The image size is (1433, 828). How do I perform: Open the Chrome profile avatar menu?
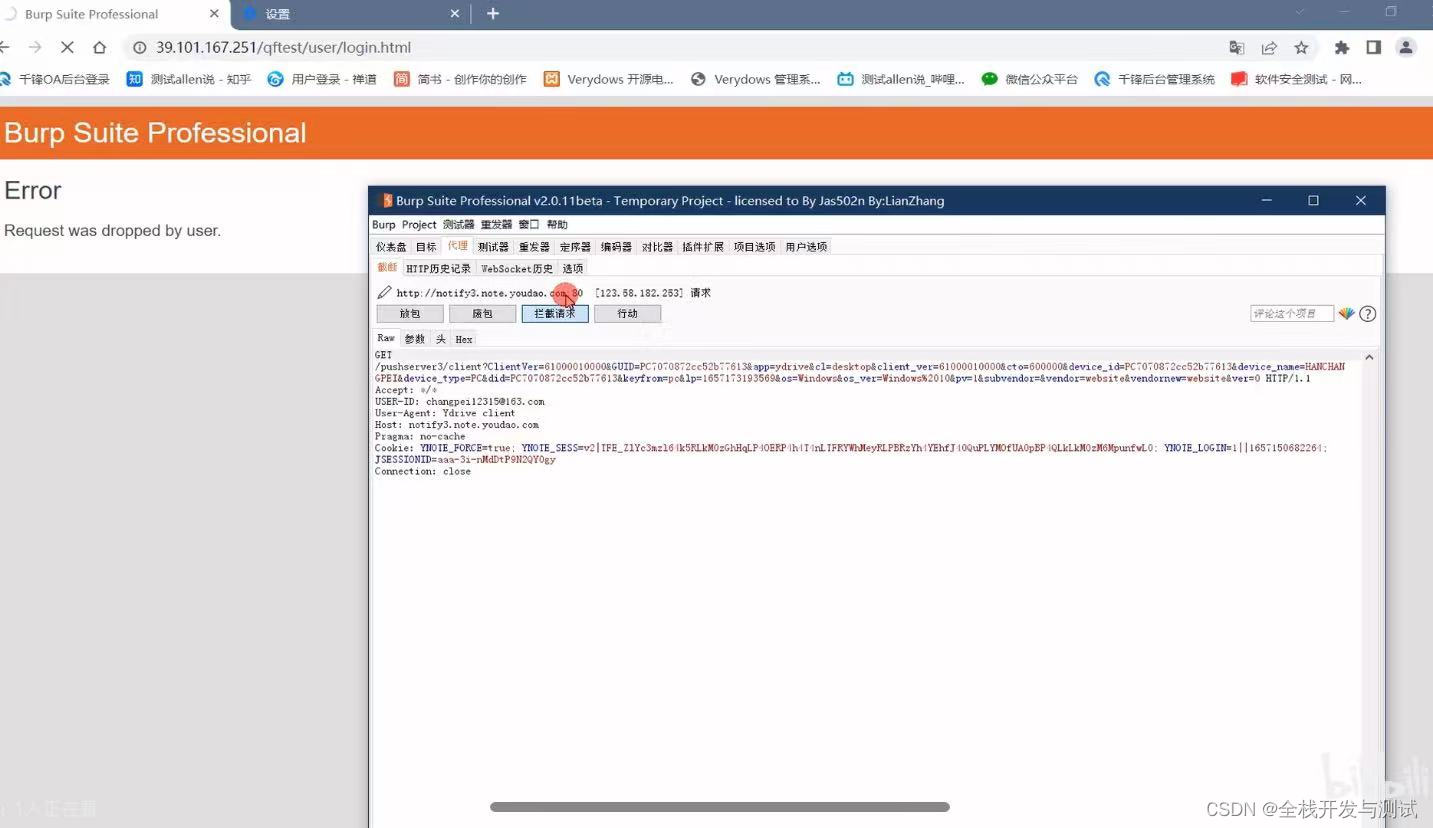coord(1406,47)
